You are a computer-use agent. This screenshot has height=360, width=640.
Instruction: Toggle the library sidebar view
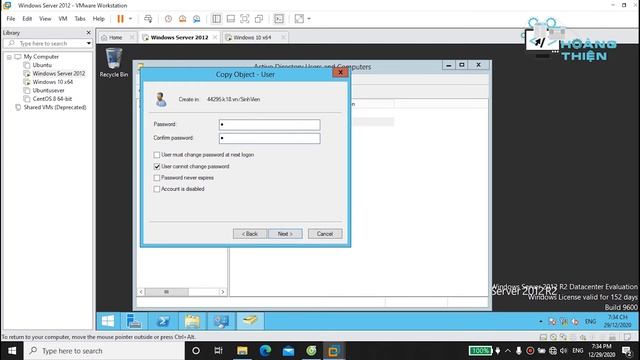(217, 19)
